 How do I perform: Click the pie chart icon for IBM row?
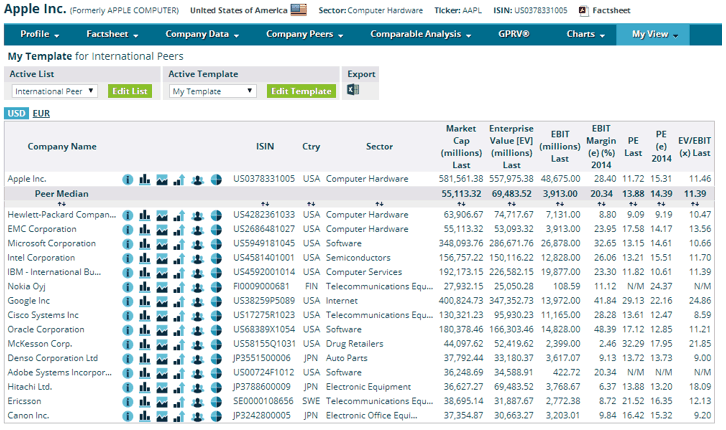[216, 273]
